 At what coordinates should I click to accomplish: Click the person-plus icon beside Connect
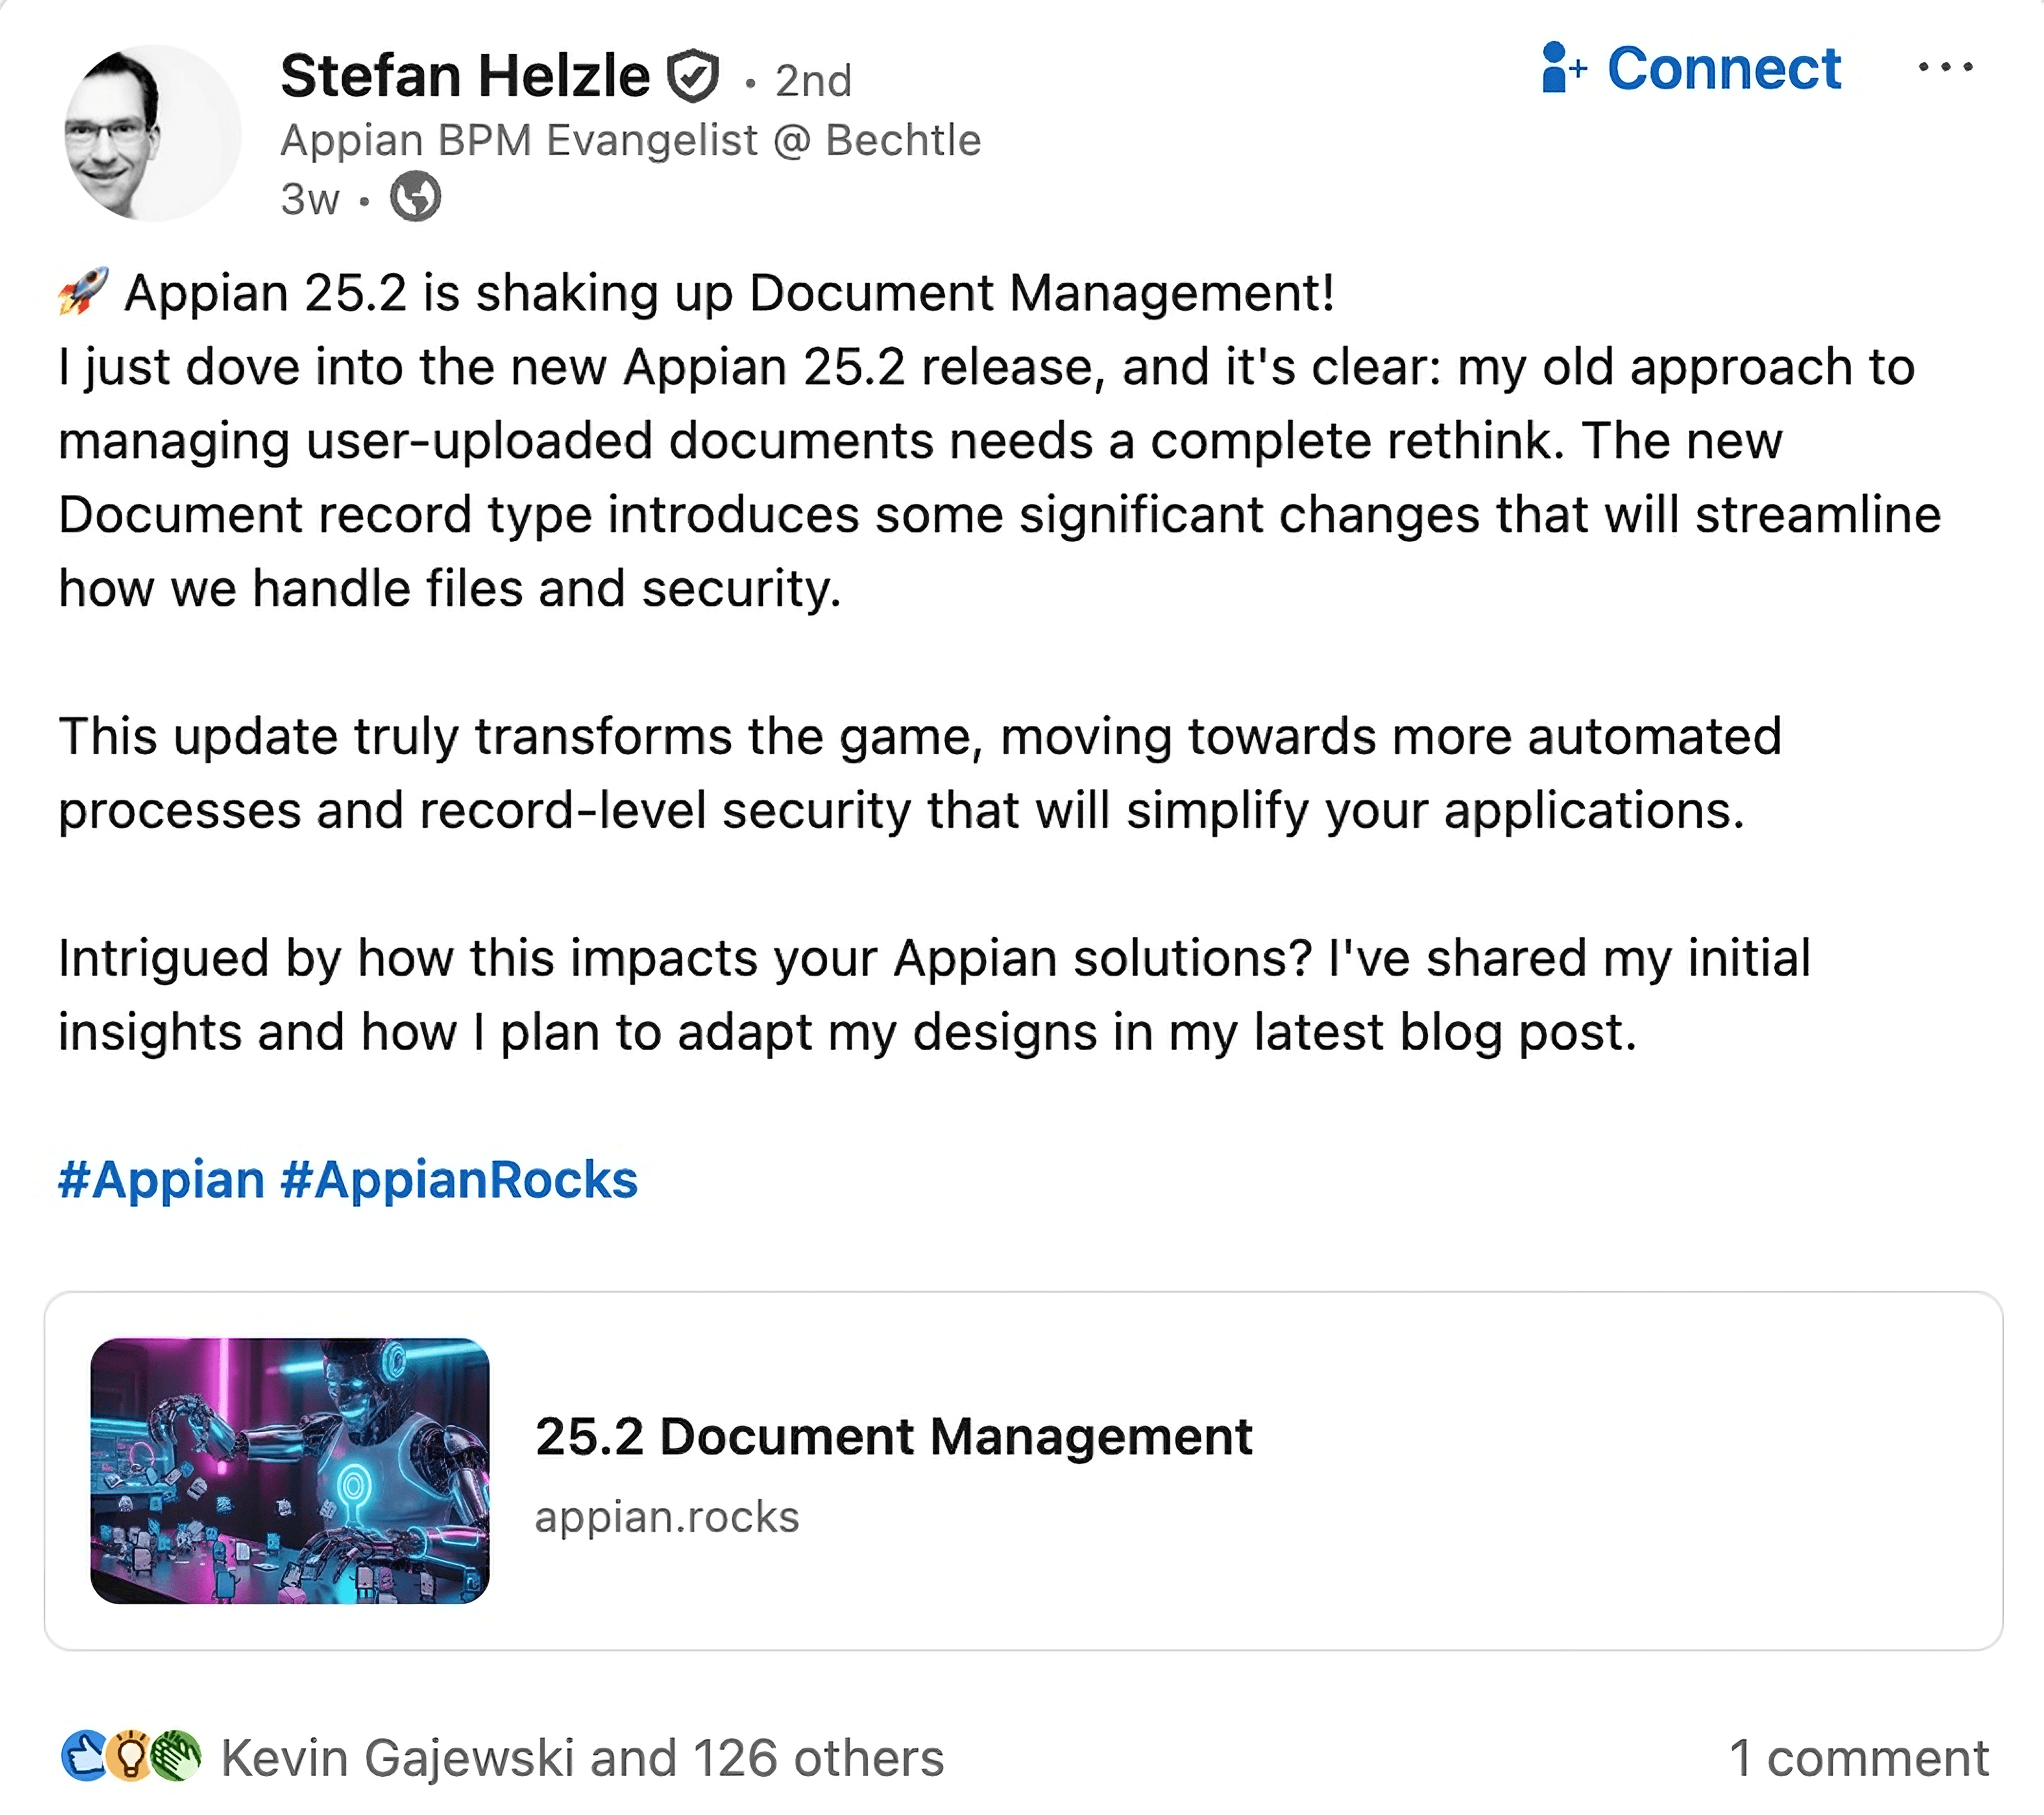point(1562,68)
